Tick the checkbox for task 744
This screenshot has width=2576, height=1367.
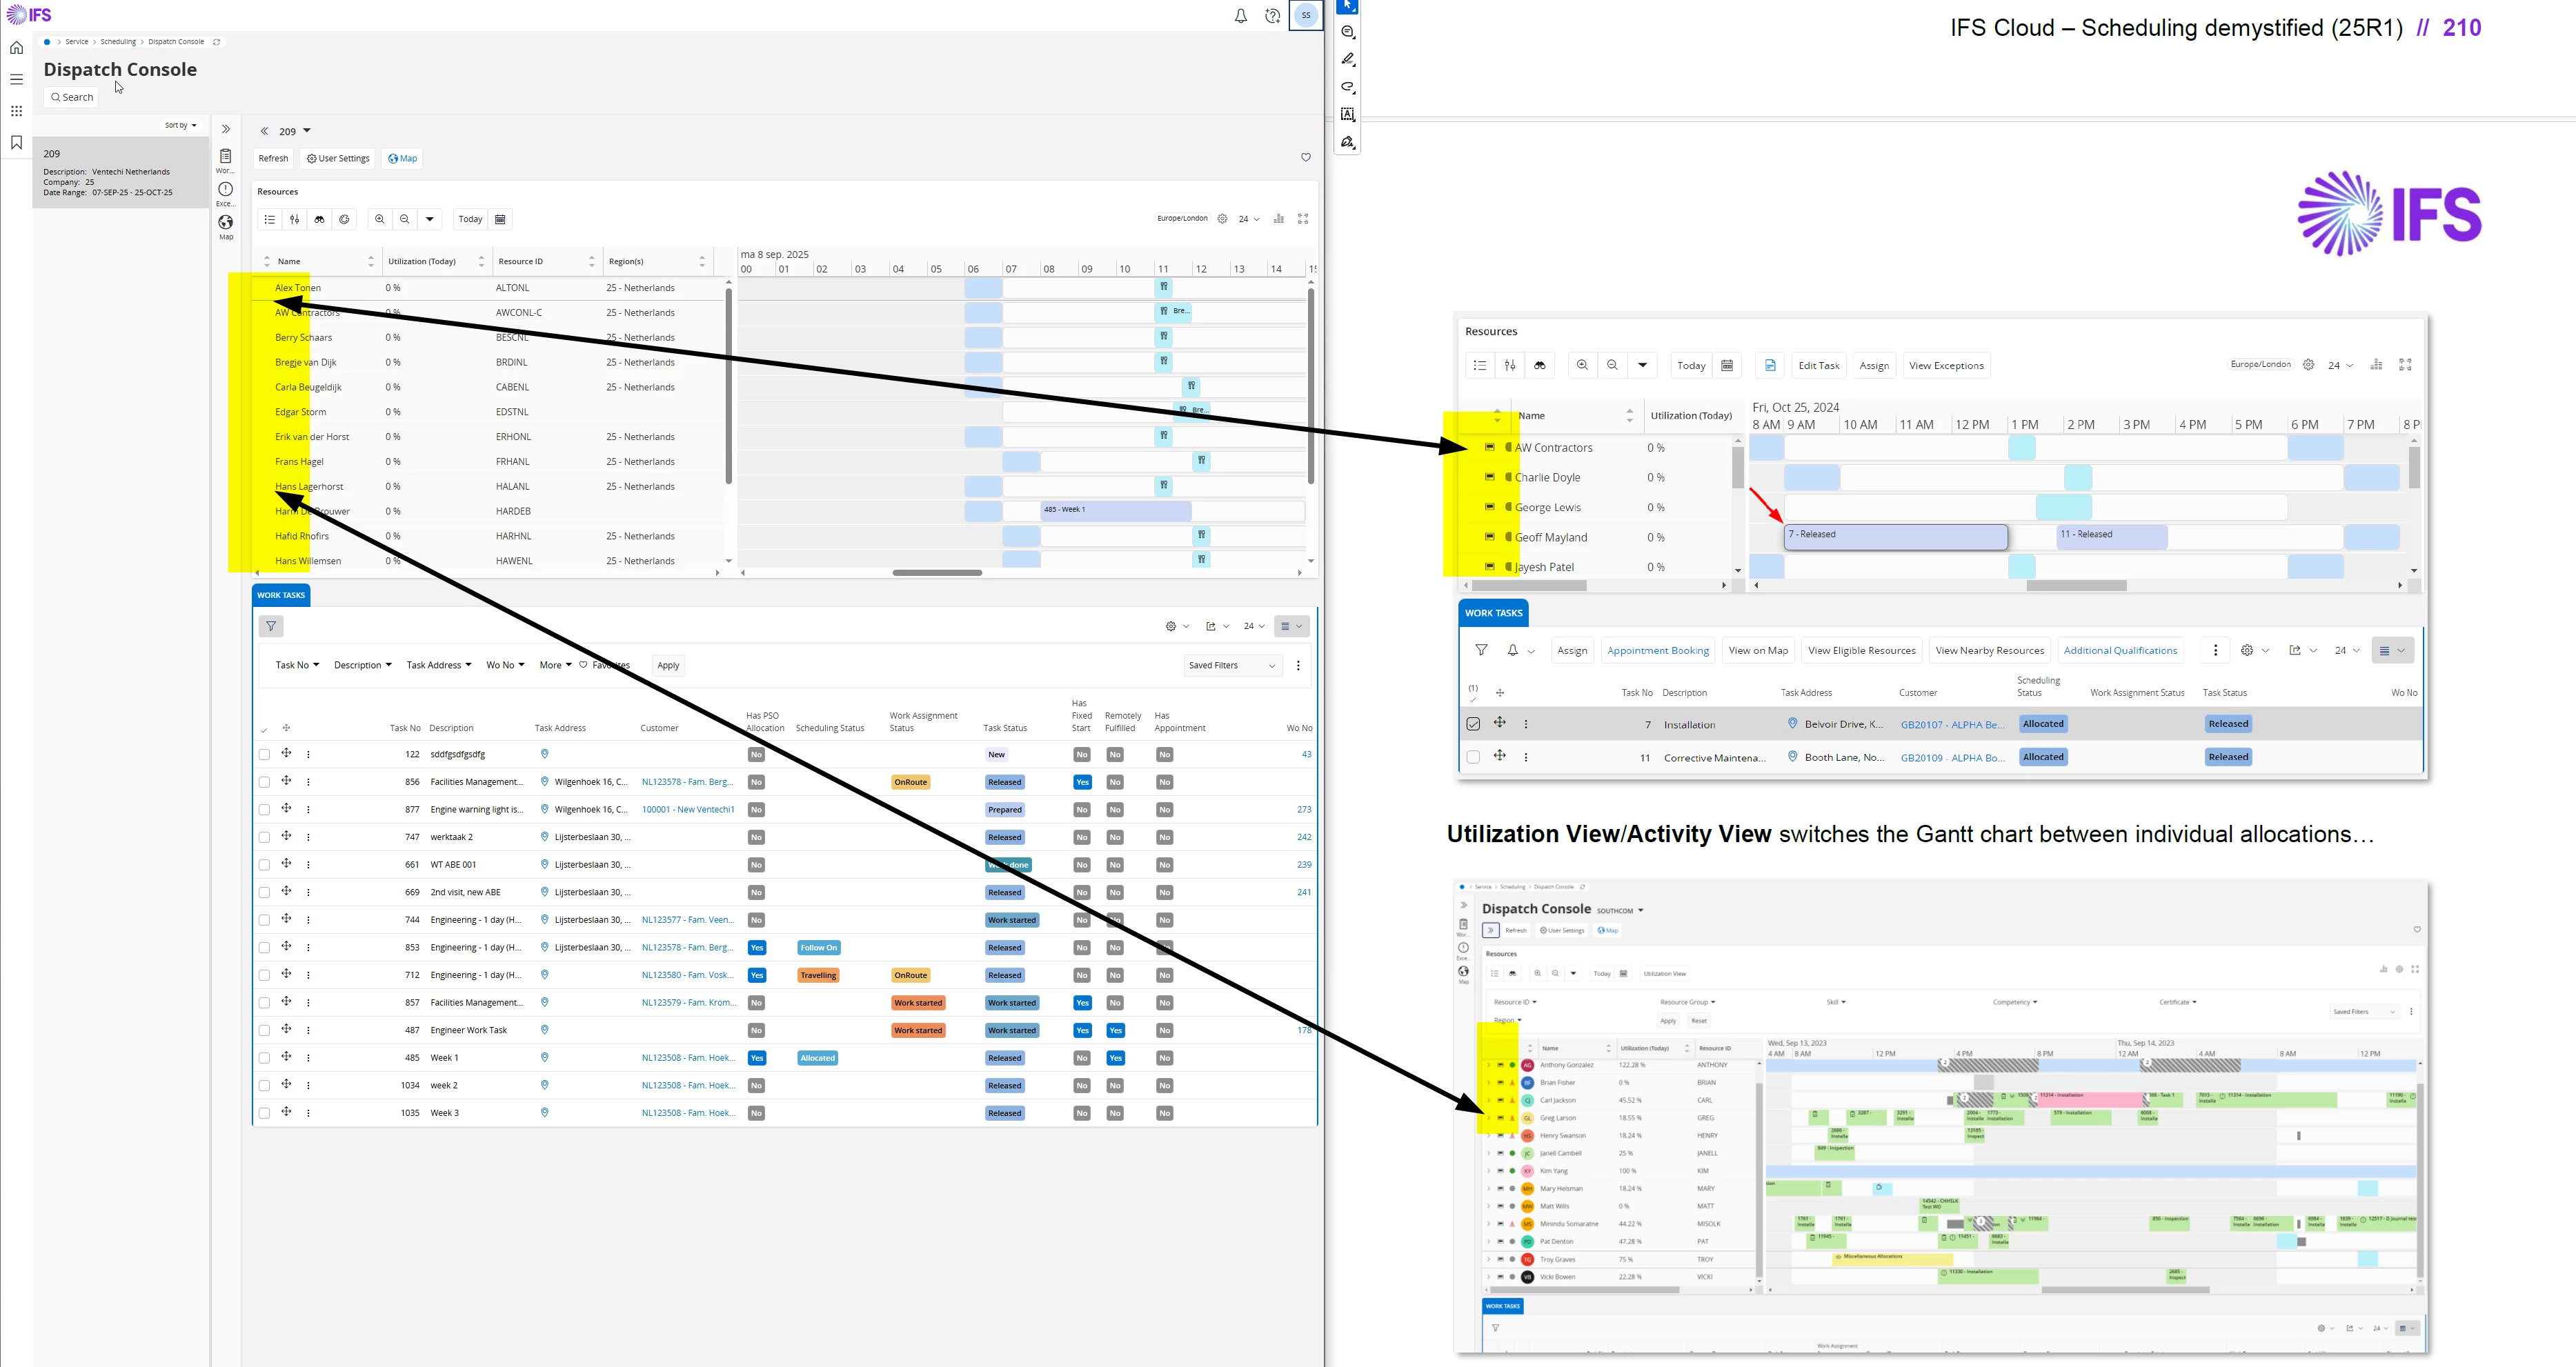point(264,920)
